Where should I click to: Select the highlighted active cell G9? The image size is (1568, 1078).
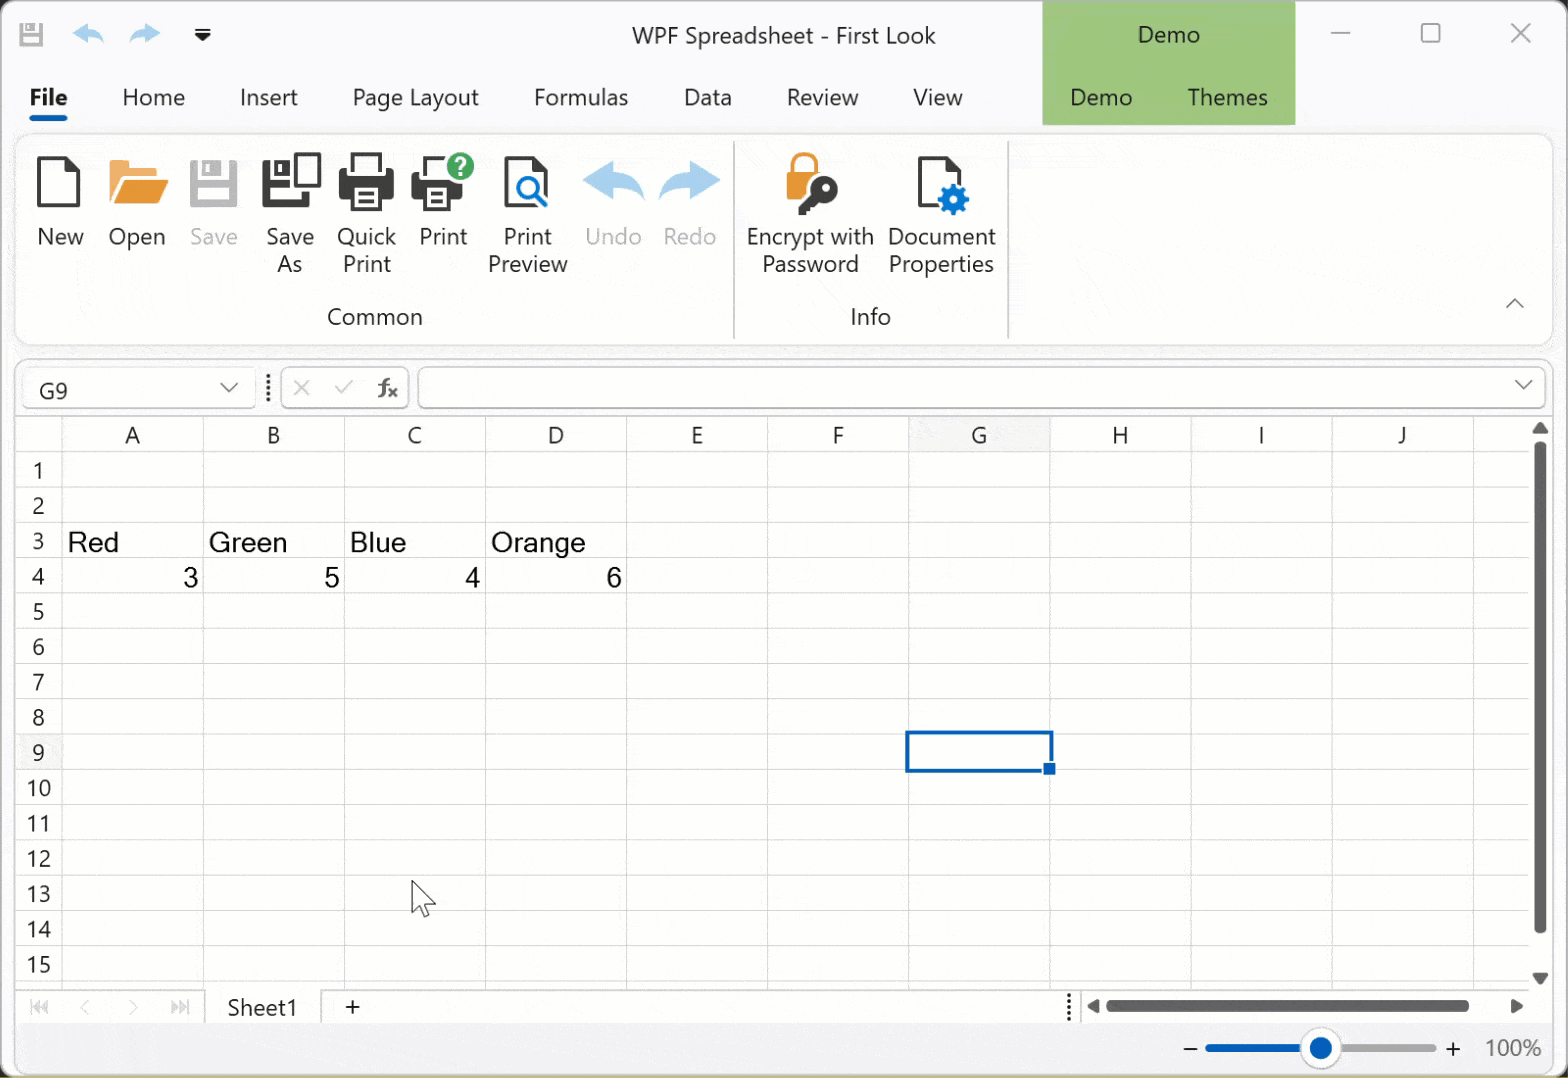[x=979, y=752]
